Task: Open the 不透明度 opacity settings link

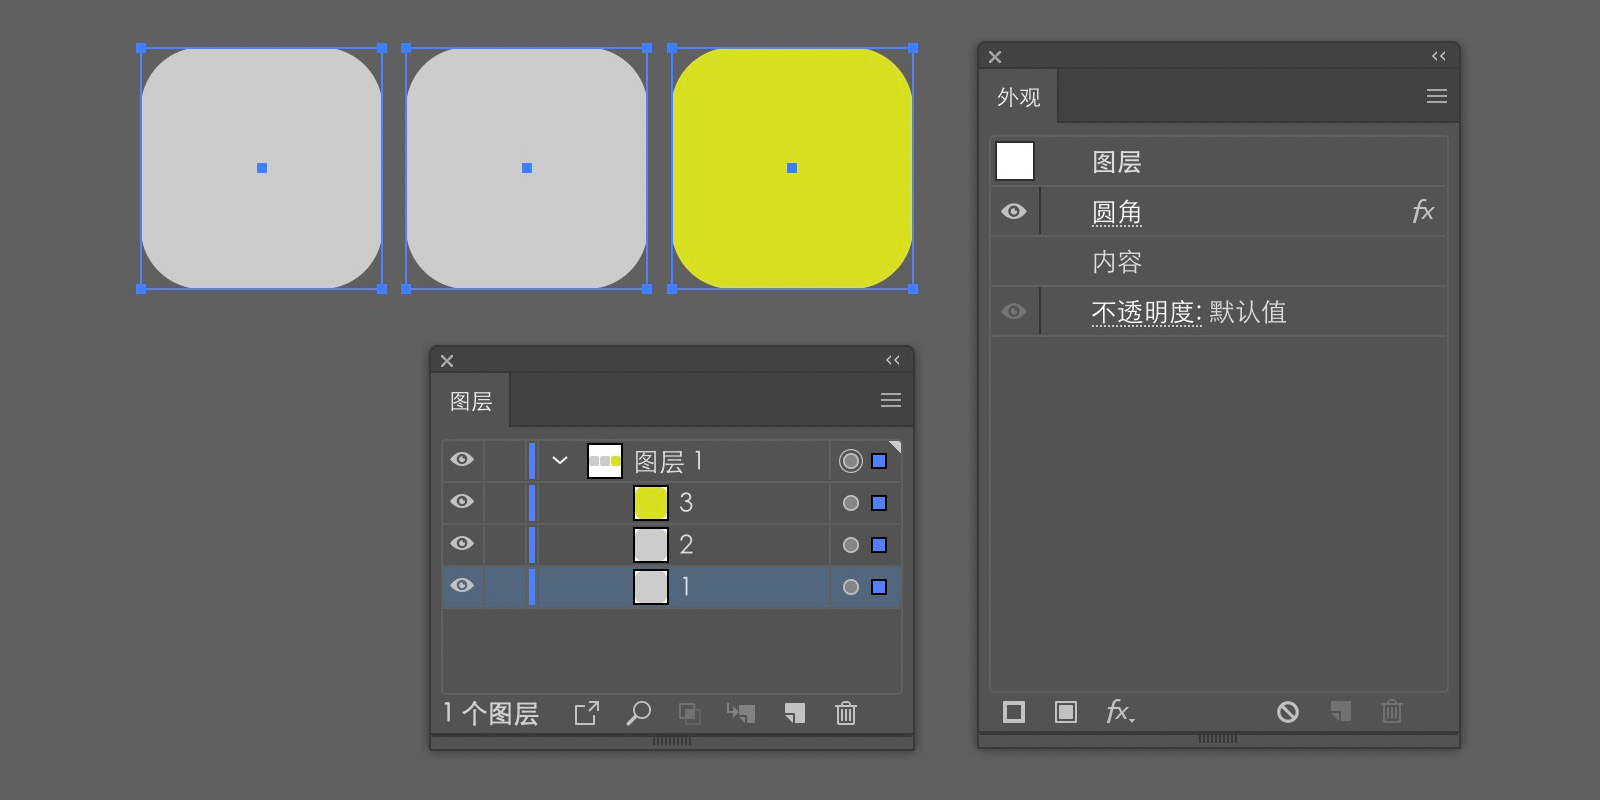Action: (x=1145, y=313)
